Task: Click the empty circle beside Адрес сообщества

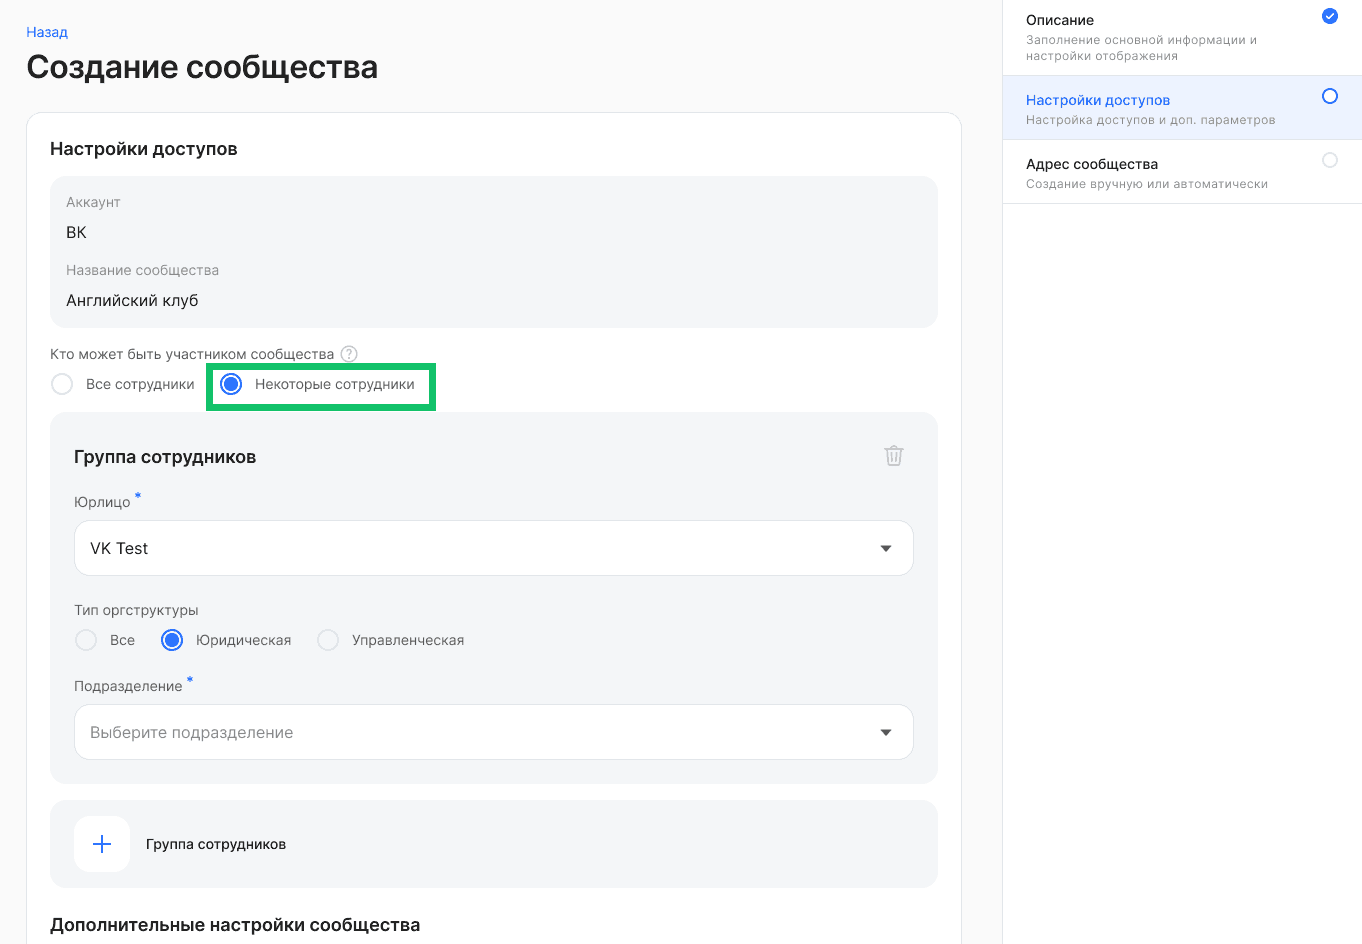Action: click(1330, 160)
